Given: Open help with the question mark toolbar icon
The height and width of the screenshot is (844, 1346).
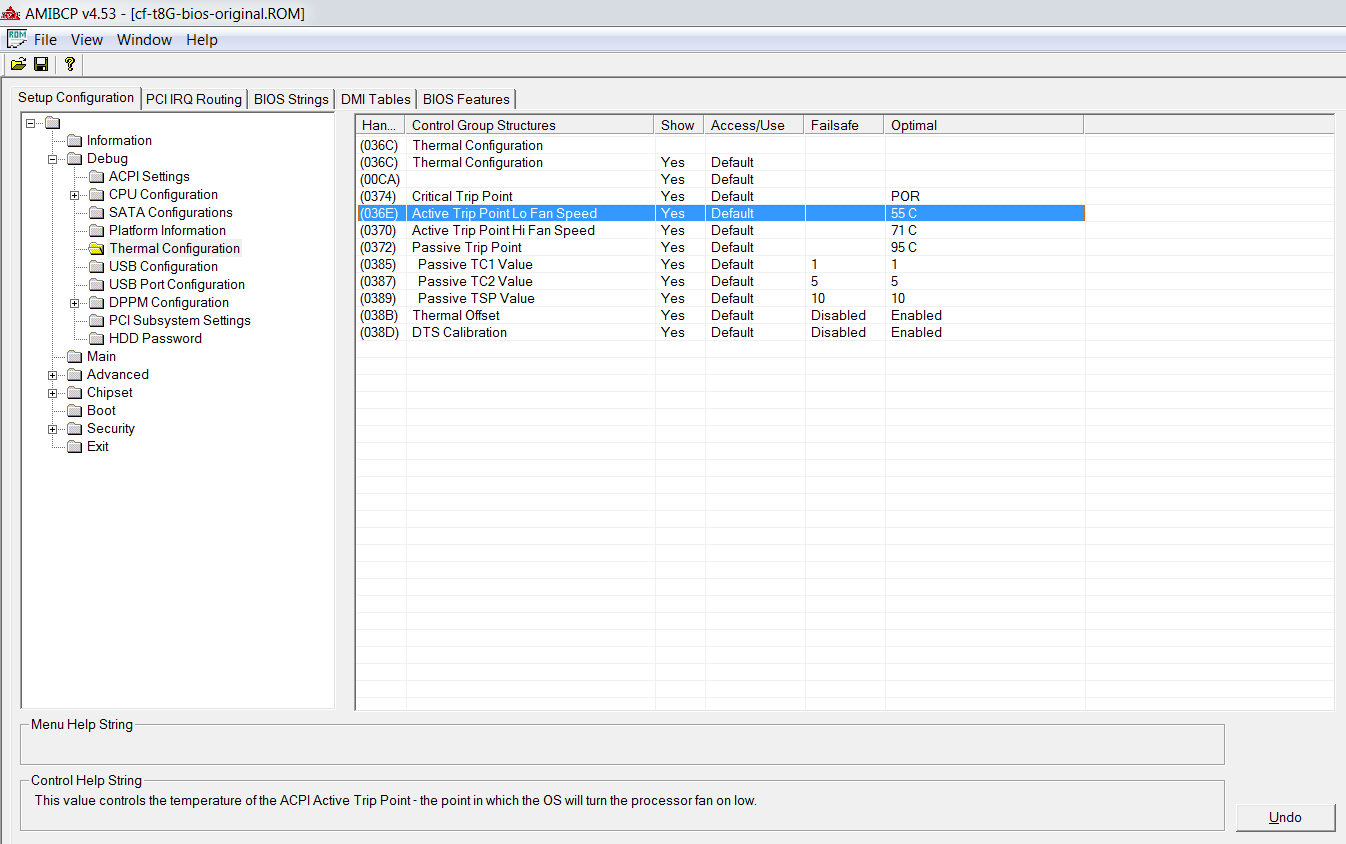Looking at the screenshot, I should tap(68, 63).
